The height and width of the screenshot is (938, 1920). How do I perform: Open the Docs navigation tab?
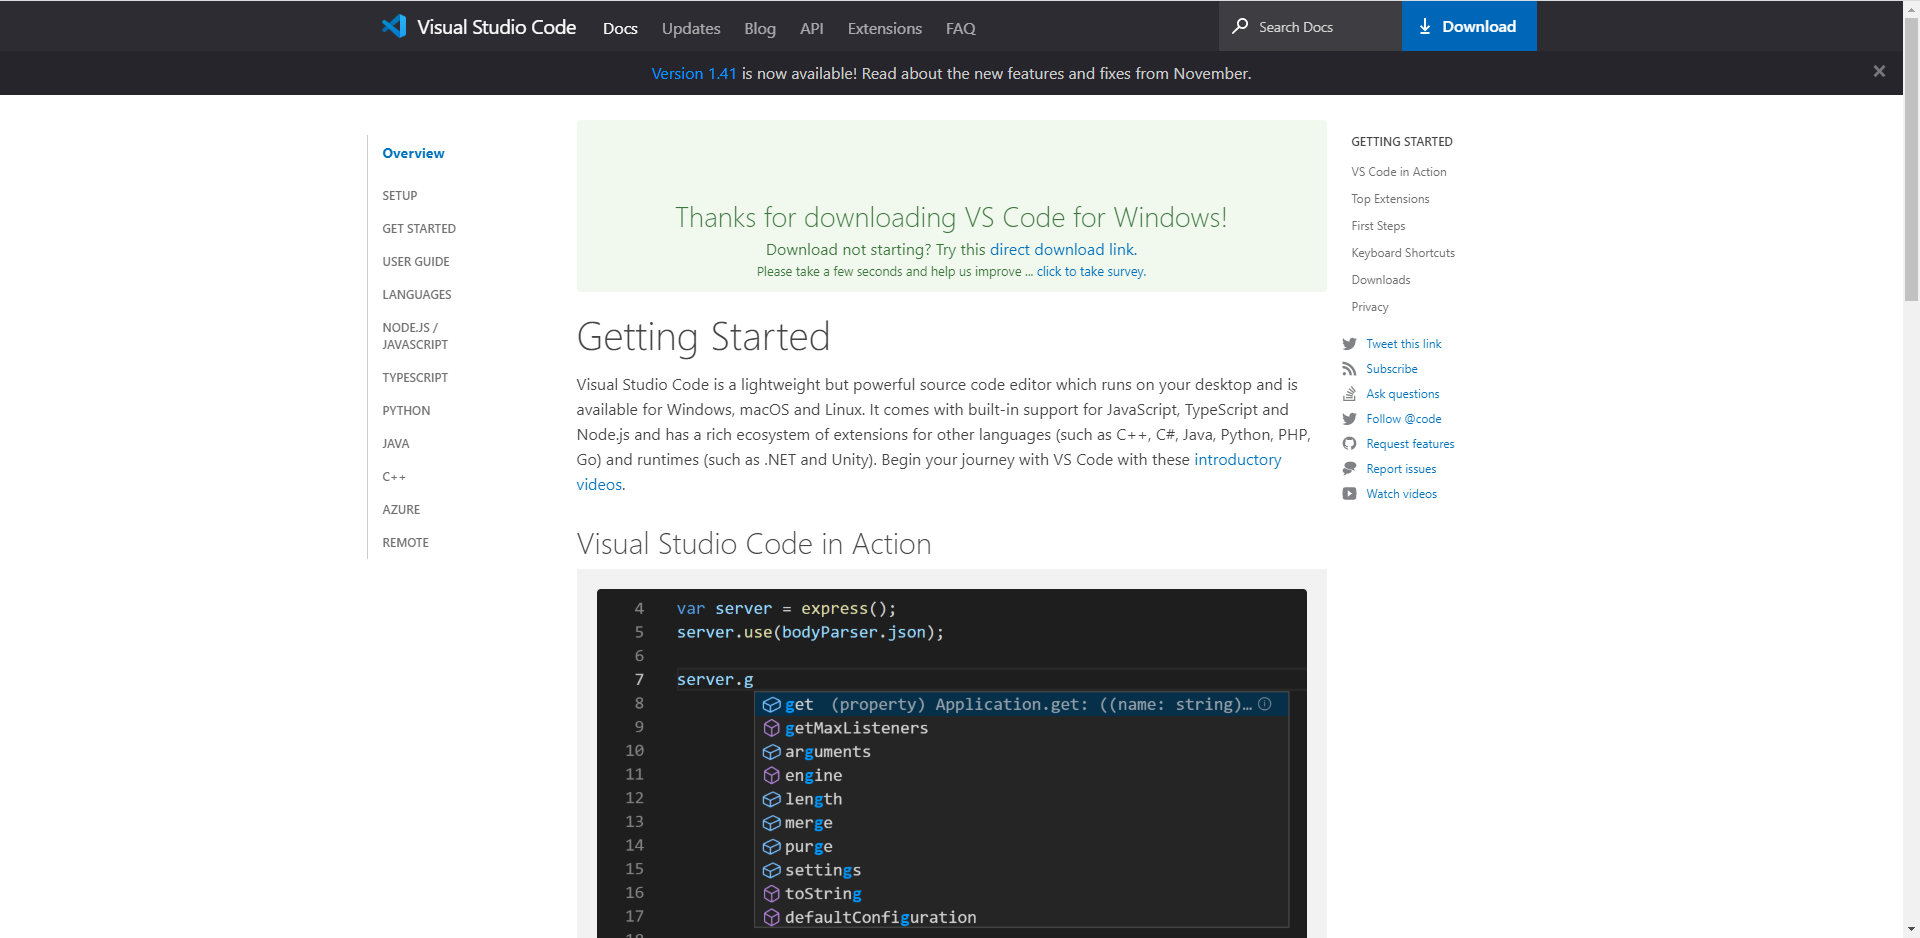620,28
